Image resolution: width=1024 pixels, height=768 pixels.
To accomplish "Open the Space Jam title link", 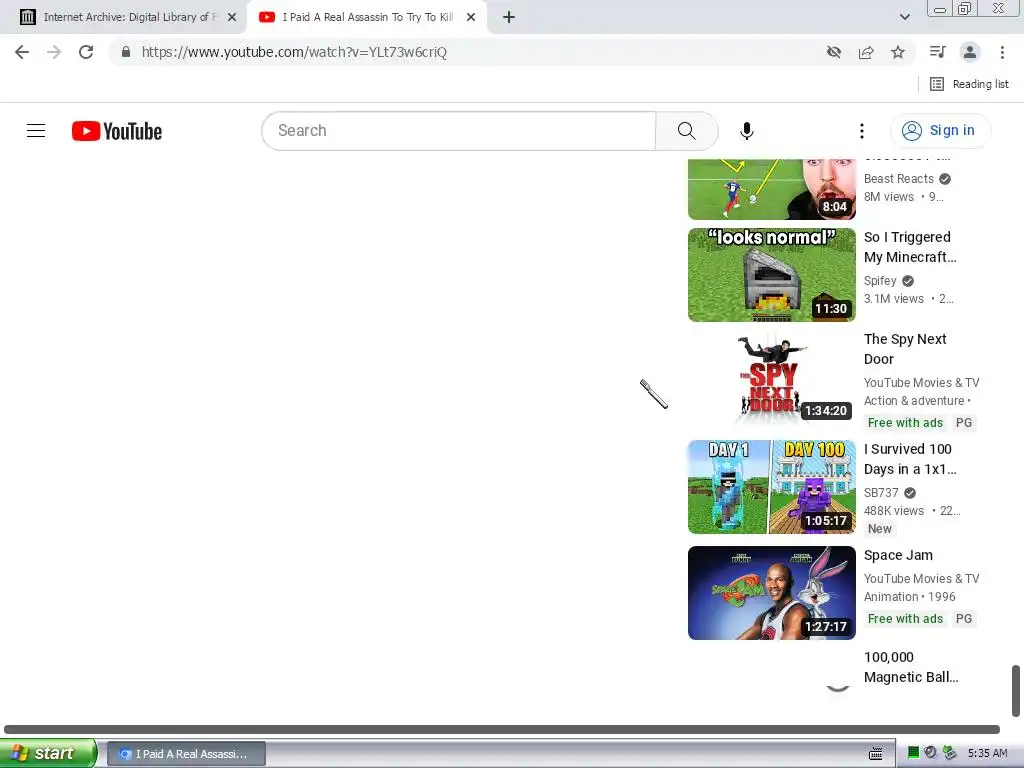I will coord(899,555).
